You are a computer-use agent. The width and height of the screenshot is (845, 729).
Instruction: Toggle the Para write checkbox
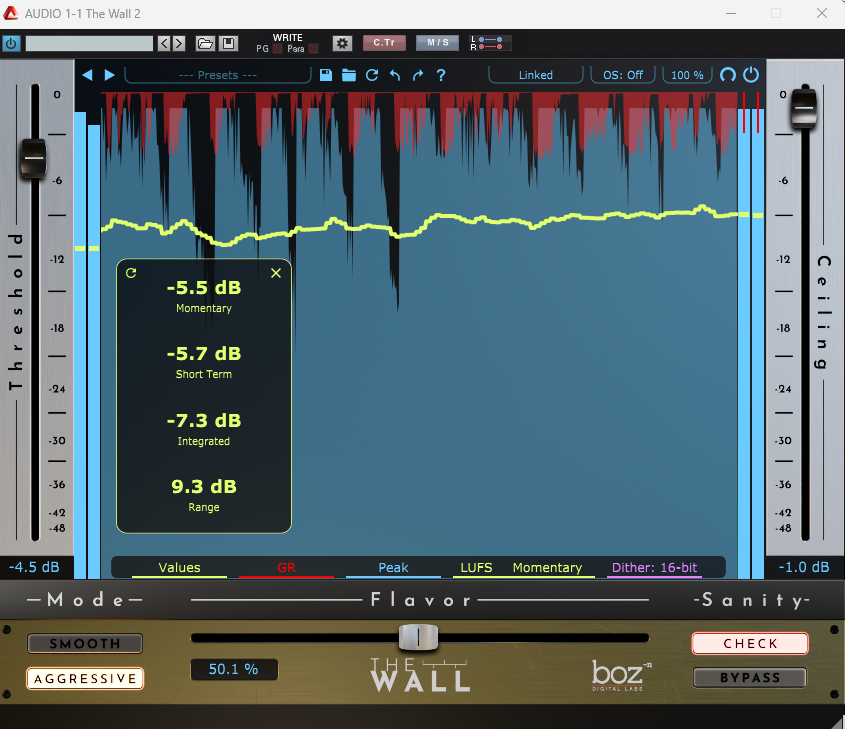coord(313,49)
